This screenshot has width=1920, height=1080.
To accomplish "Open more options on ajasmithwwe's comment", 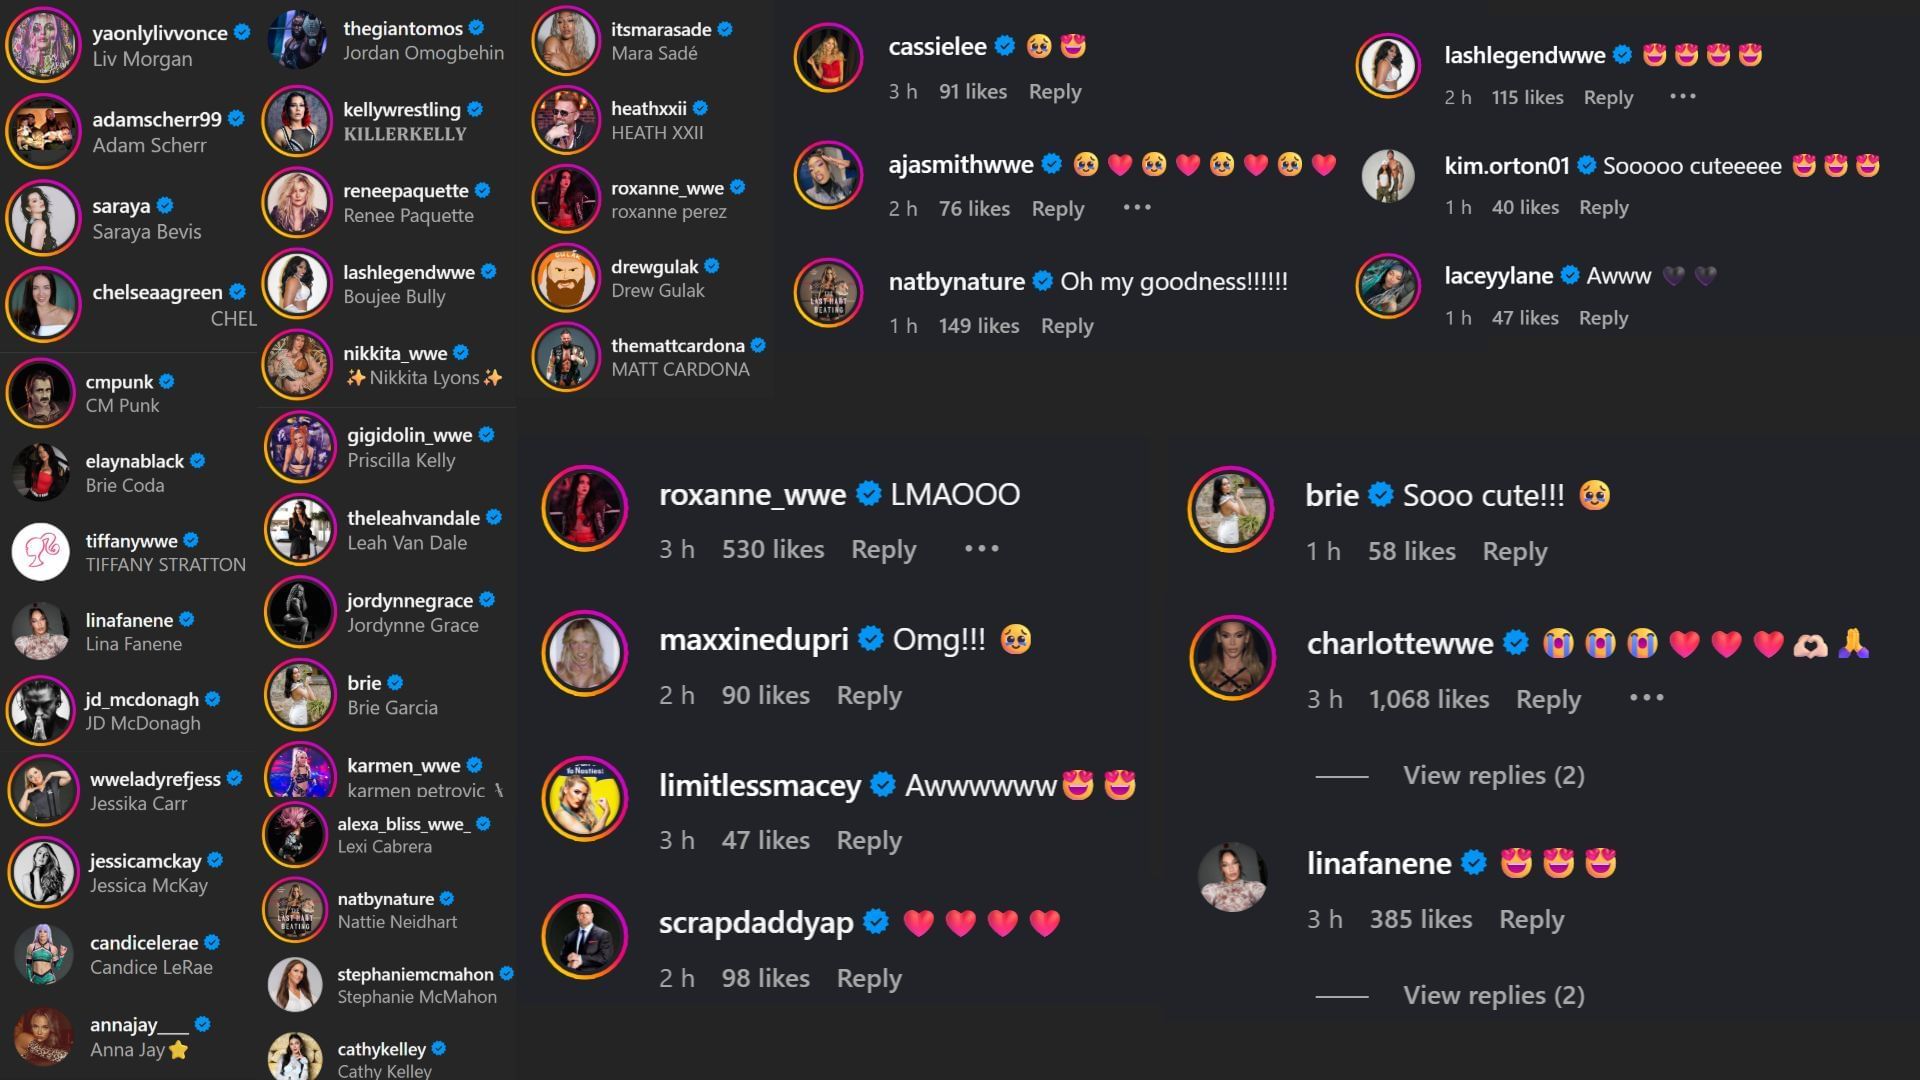I will point(1137,207).
